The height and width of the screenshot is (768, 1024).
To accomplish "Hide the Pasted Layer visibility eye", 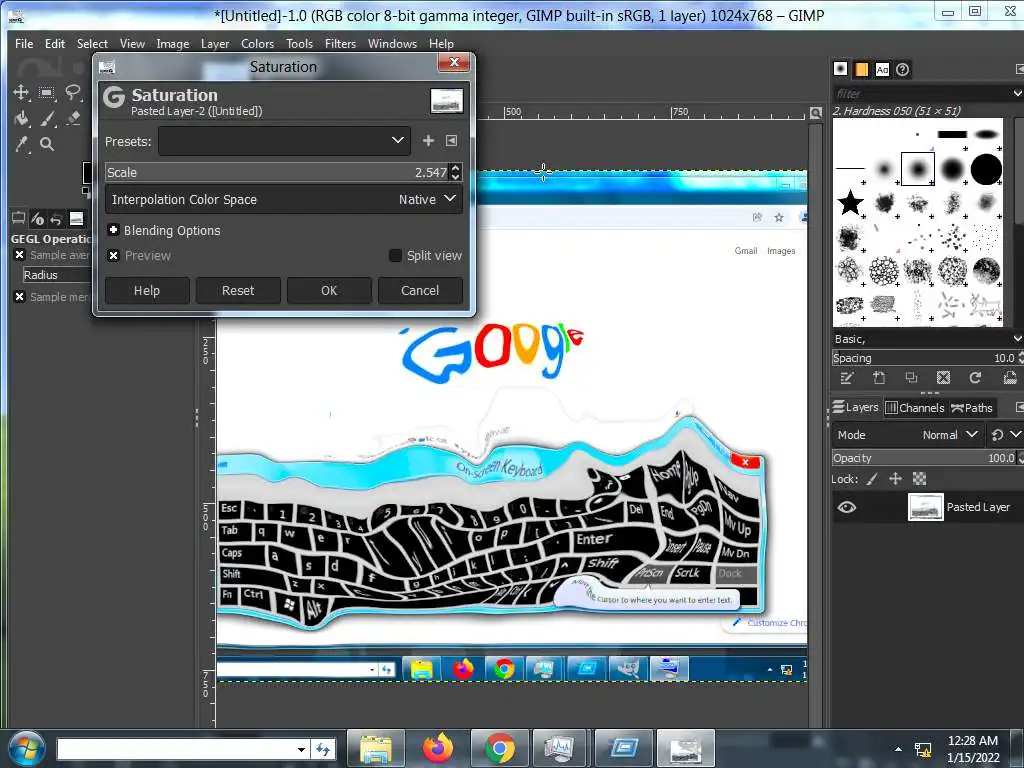I will pos(847,507).
